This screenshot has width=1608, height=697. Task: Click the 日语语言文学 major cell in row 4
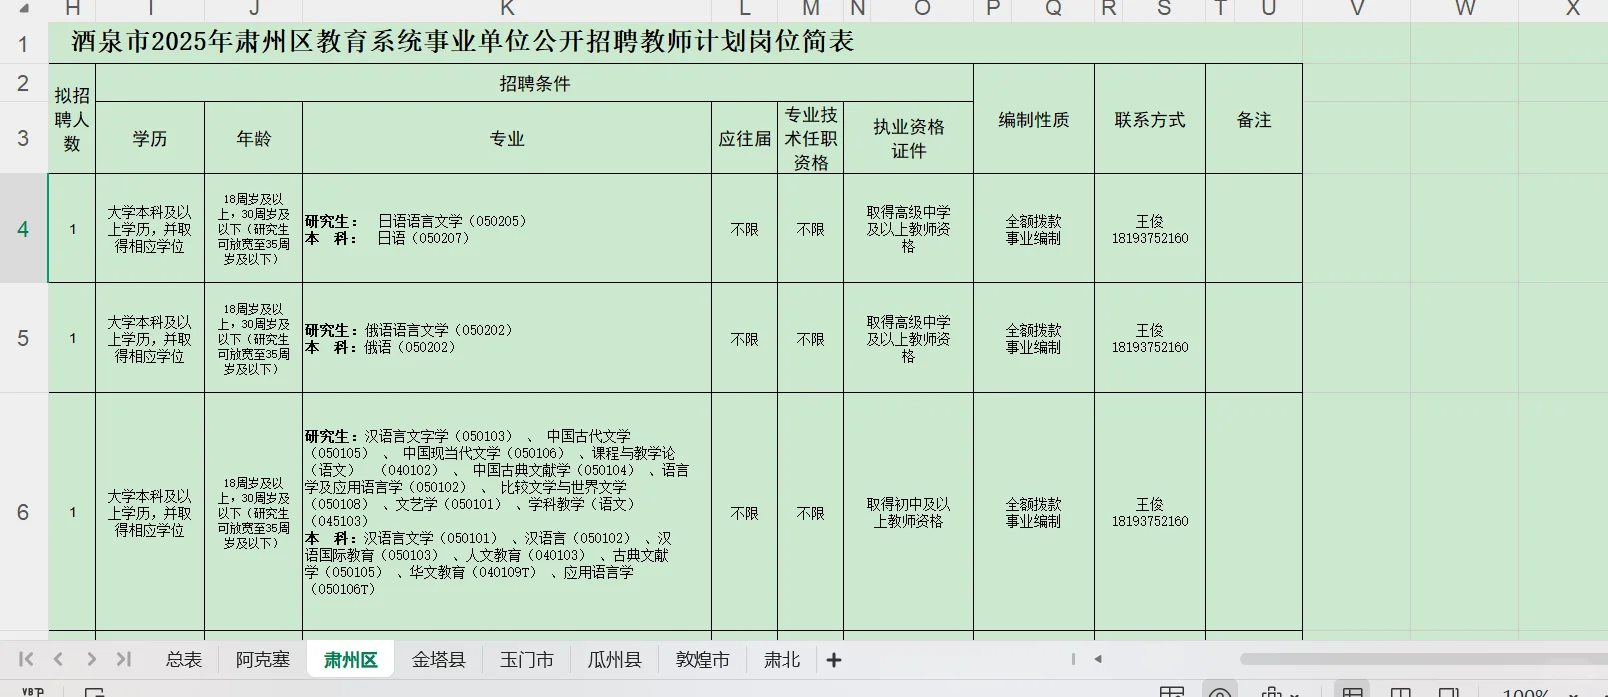(507, 229)
